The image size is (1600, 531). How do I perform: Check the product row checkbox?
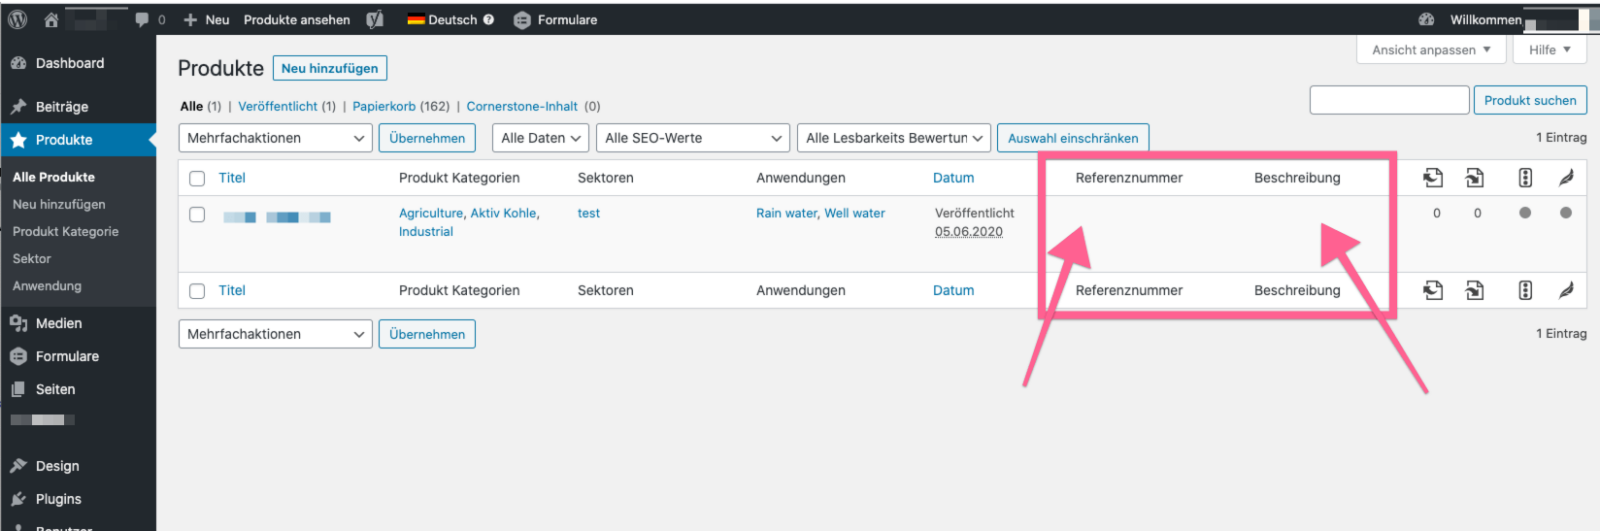(x=197, y=214)
